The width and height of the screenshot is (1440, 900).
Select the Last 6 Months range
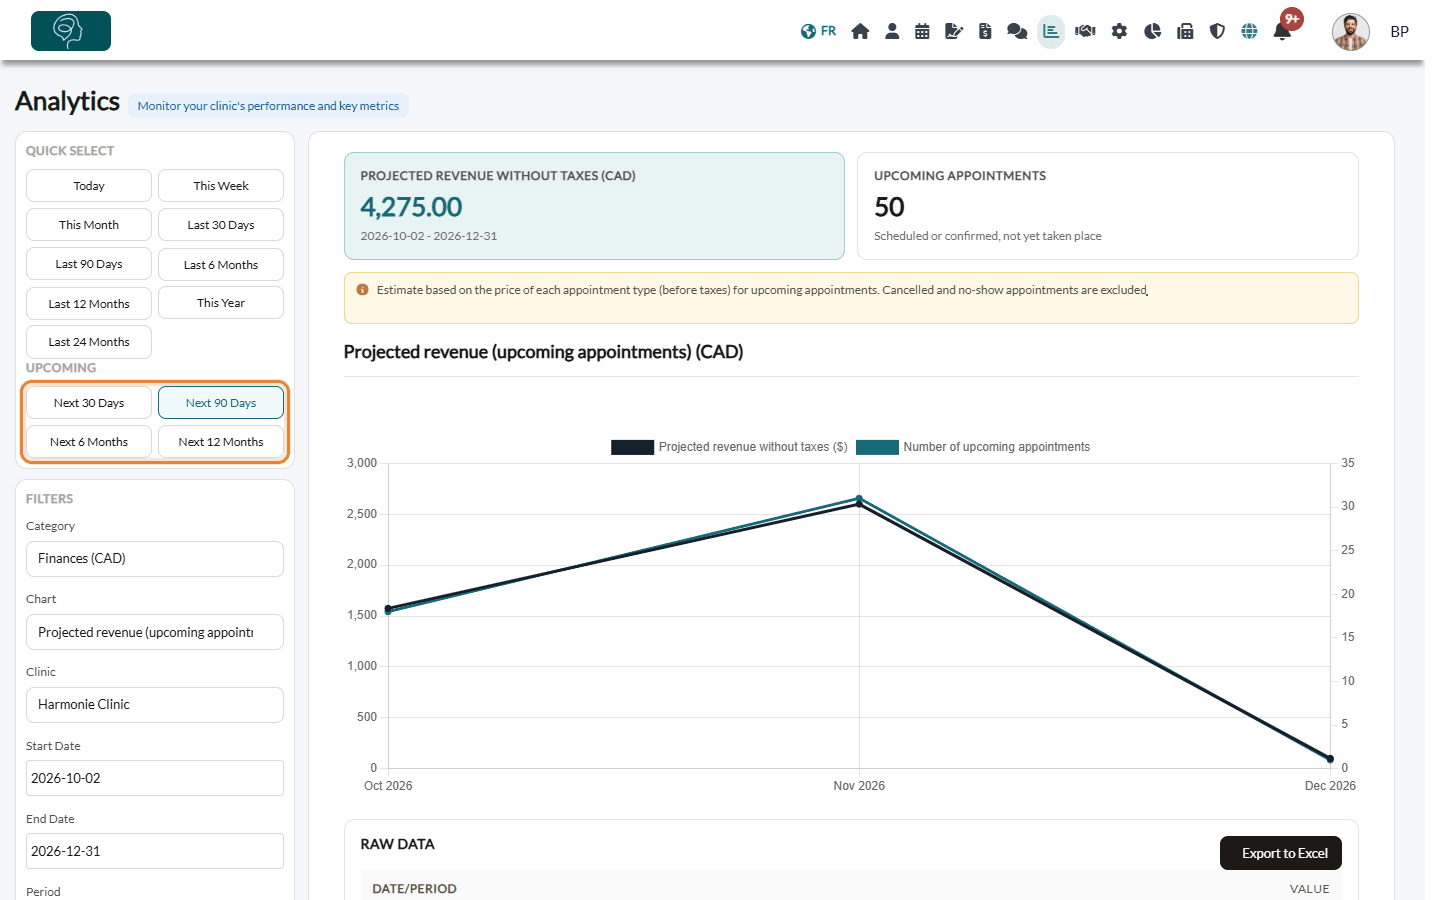coord(221,264)
